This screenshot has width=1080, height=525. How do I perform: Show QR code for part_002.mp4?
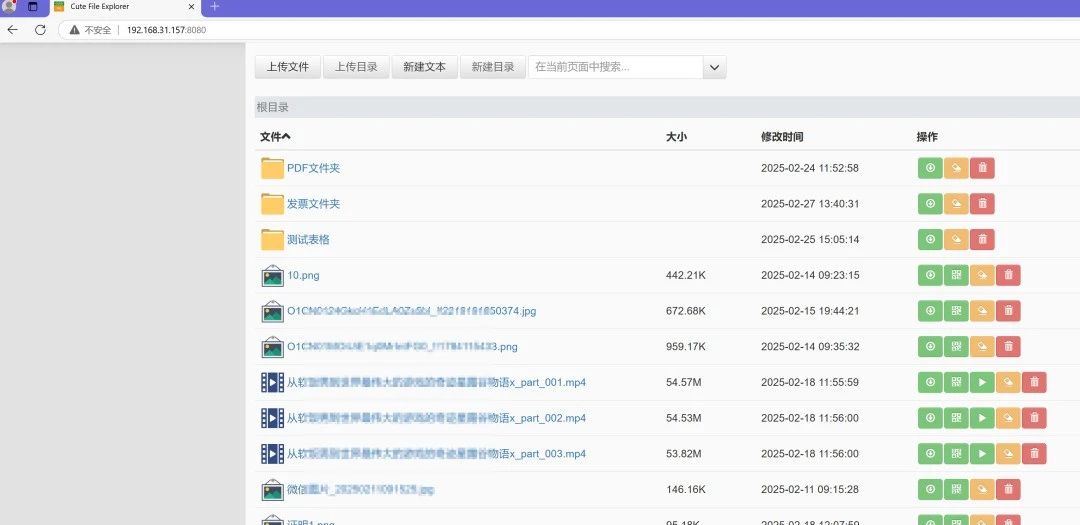956,418
